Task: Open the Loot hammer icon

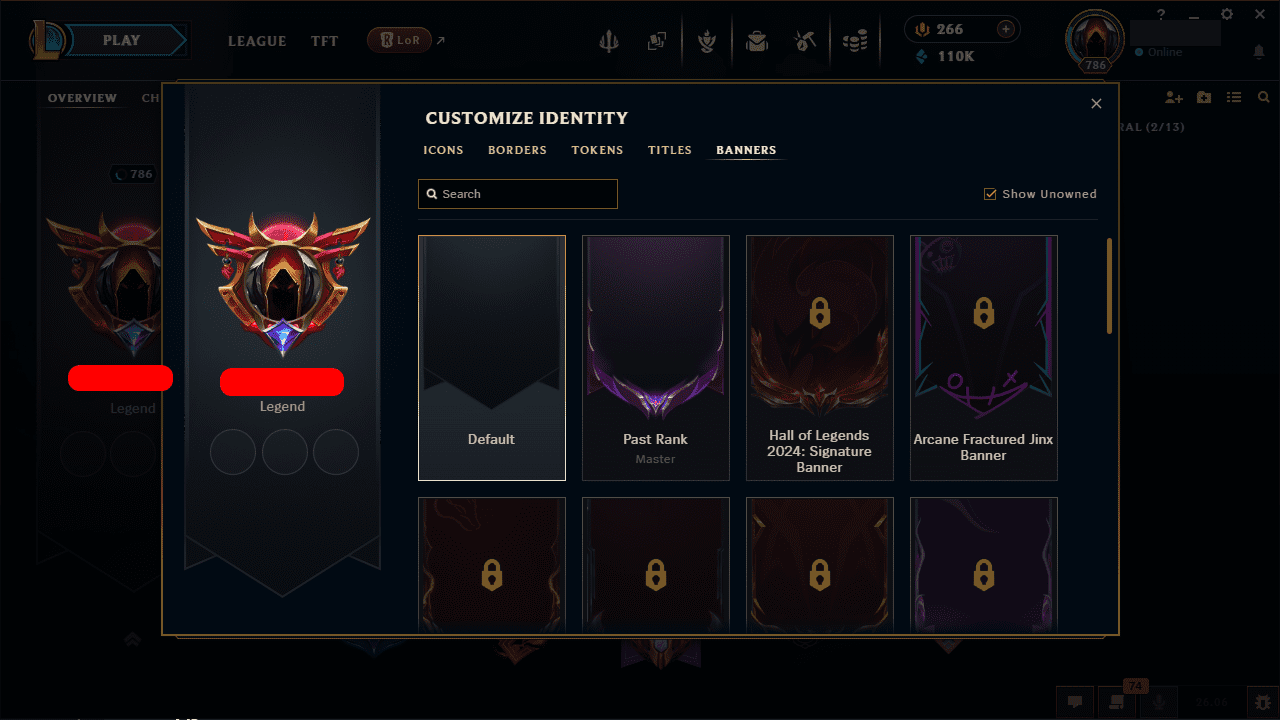Action: [805, 41]
